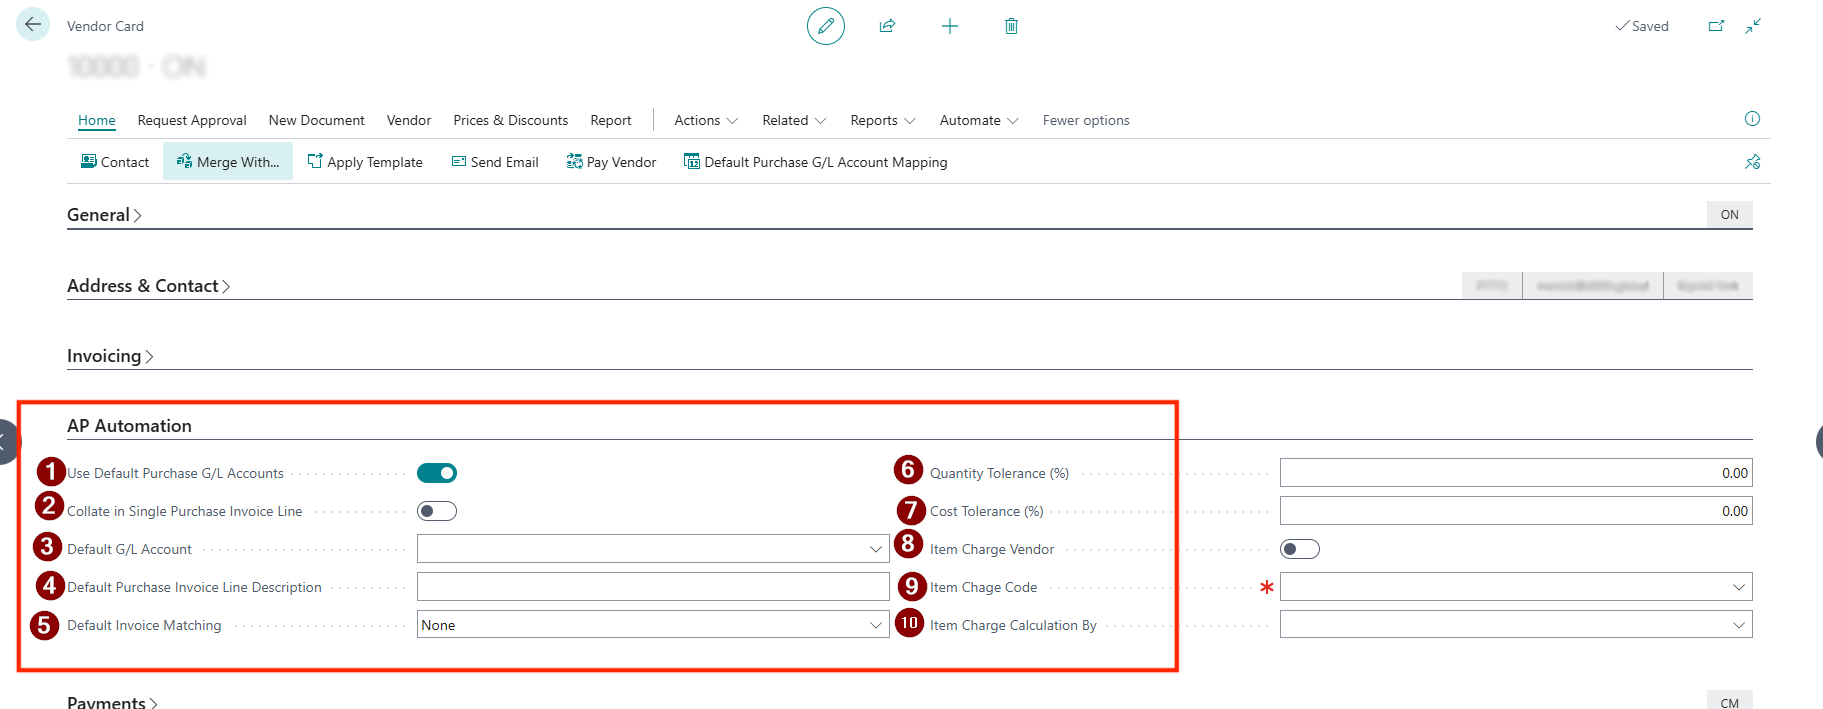Turn on the Item Charge Vendor switch

(1299, 549)
